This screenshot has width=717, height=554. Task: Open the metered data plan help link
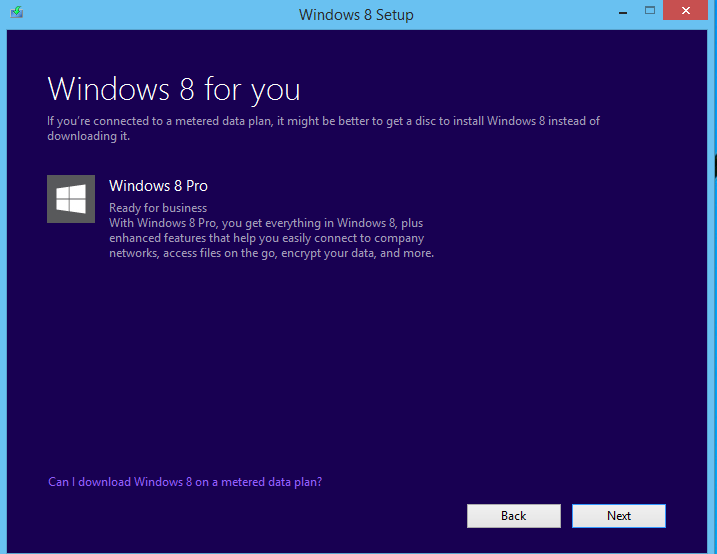click(x=185, y=482)
